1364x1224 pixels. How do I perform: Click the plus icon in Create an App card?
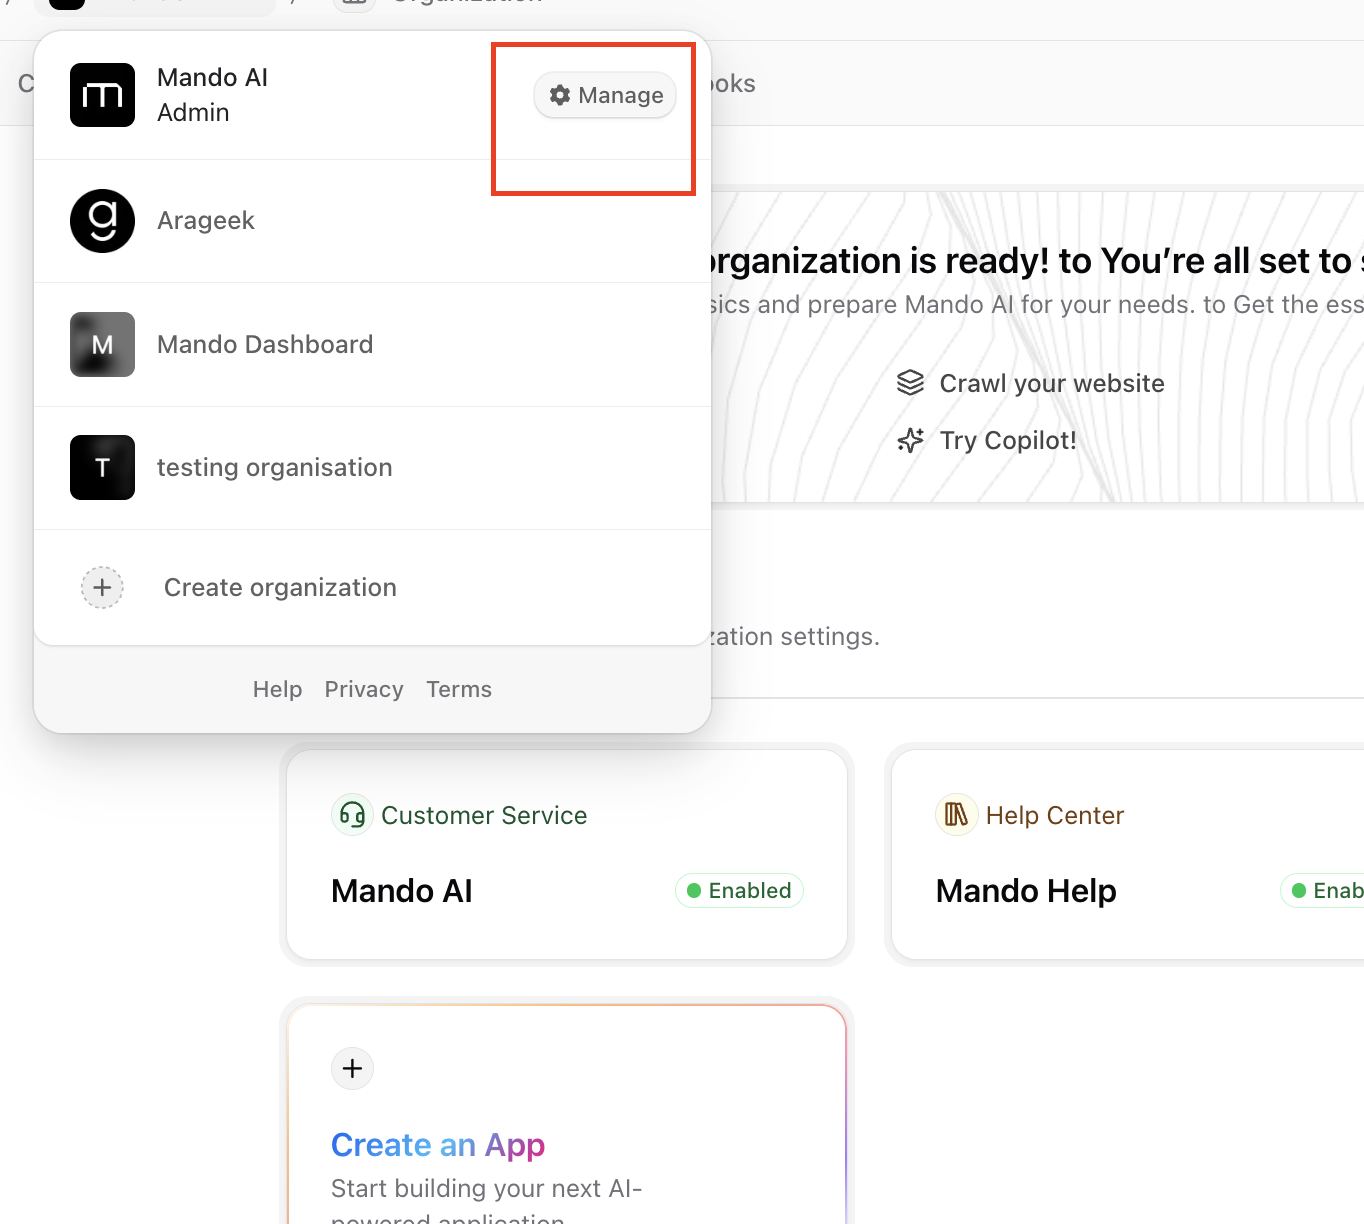(352, 1068)
